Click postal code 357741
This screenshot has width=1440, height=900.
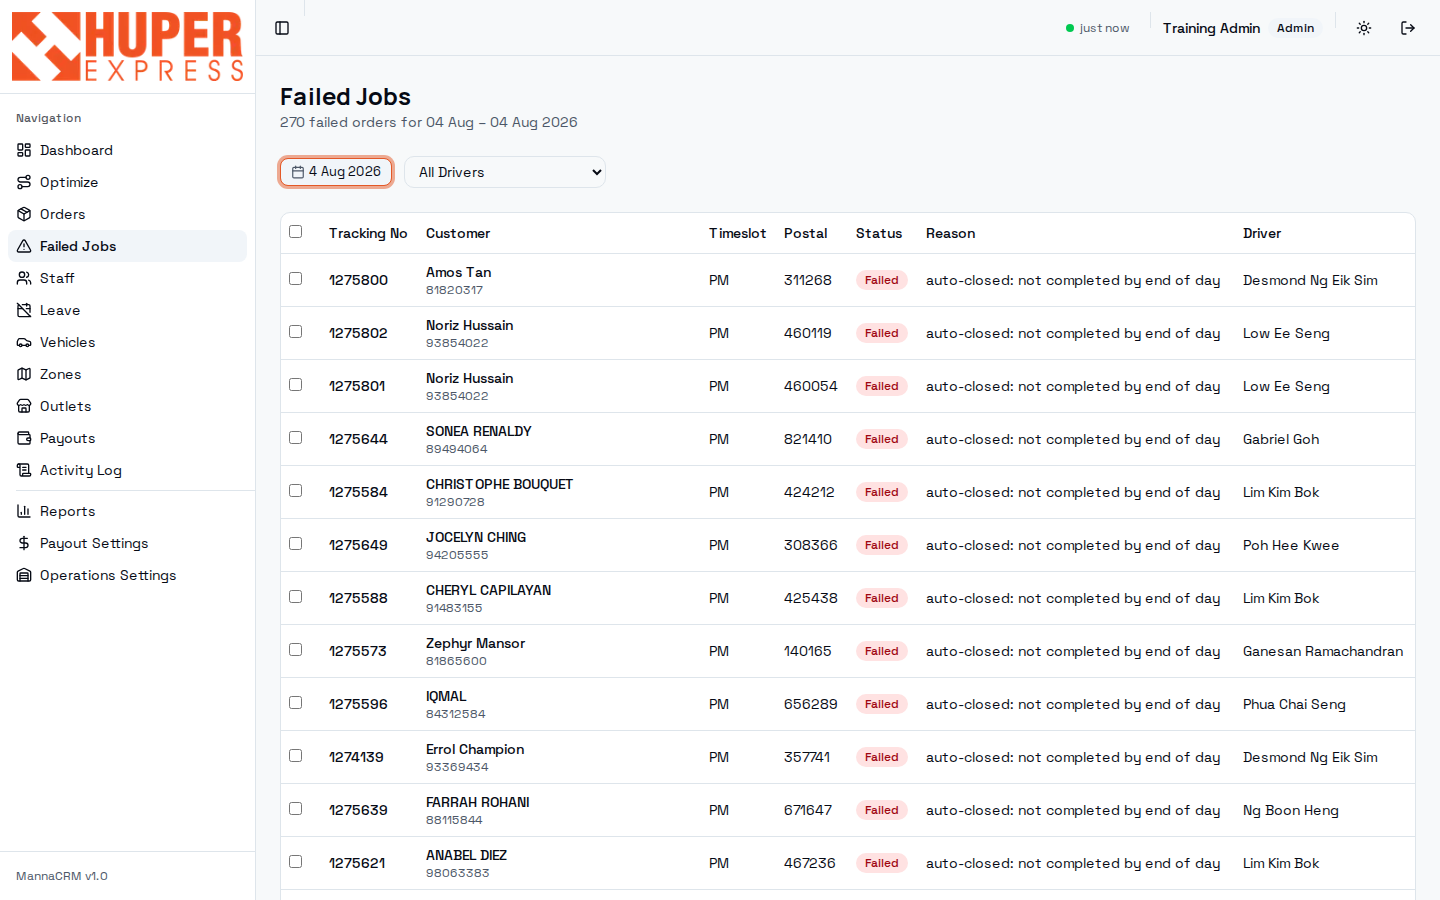[806, 757]
